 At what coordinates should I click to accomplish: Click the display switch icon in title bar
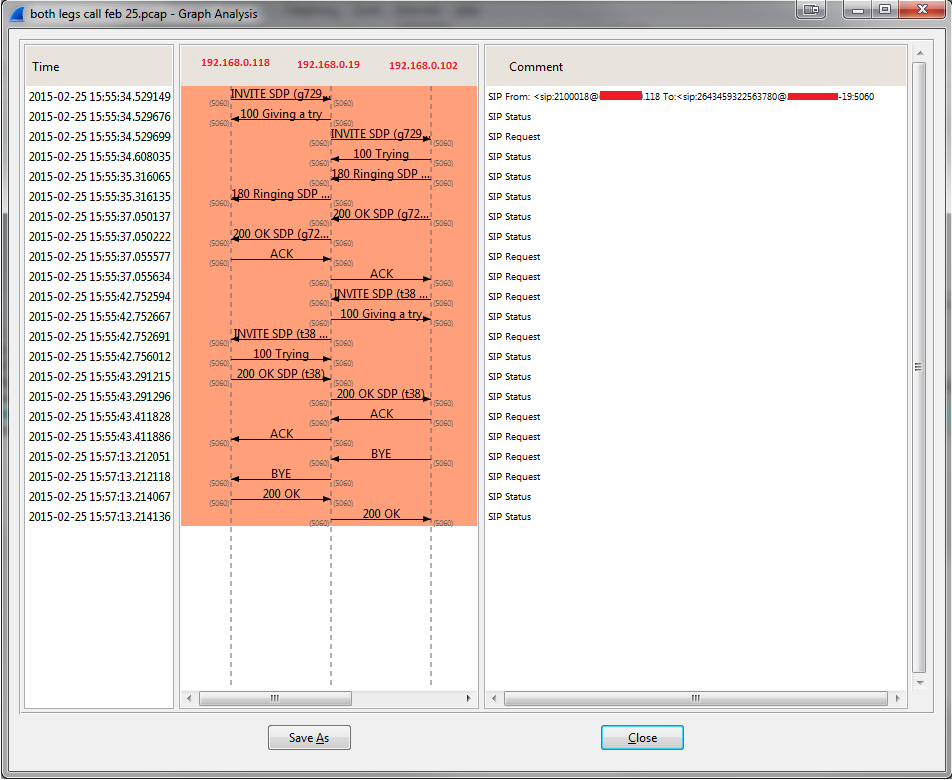811,9
